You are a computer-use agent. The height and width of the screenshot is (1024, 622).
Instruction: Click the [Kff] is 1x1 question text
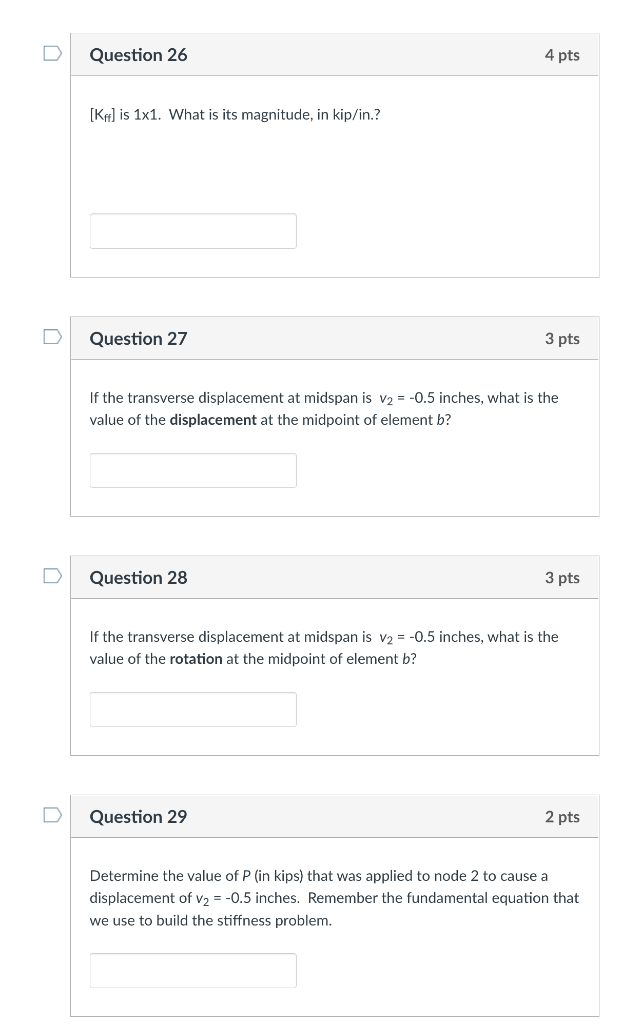[x=235, y=115]
